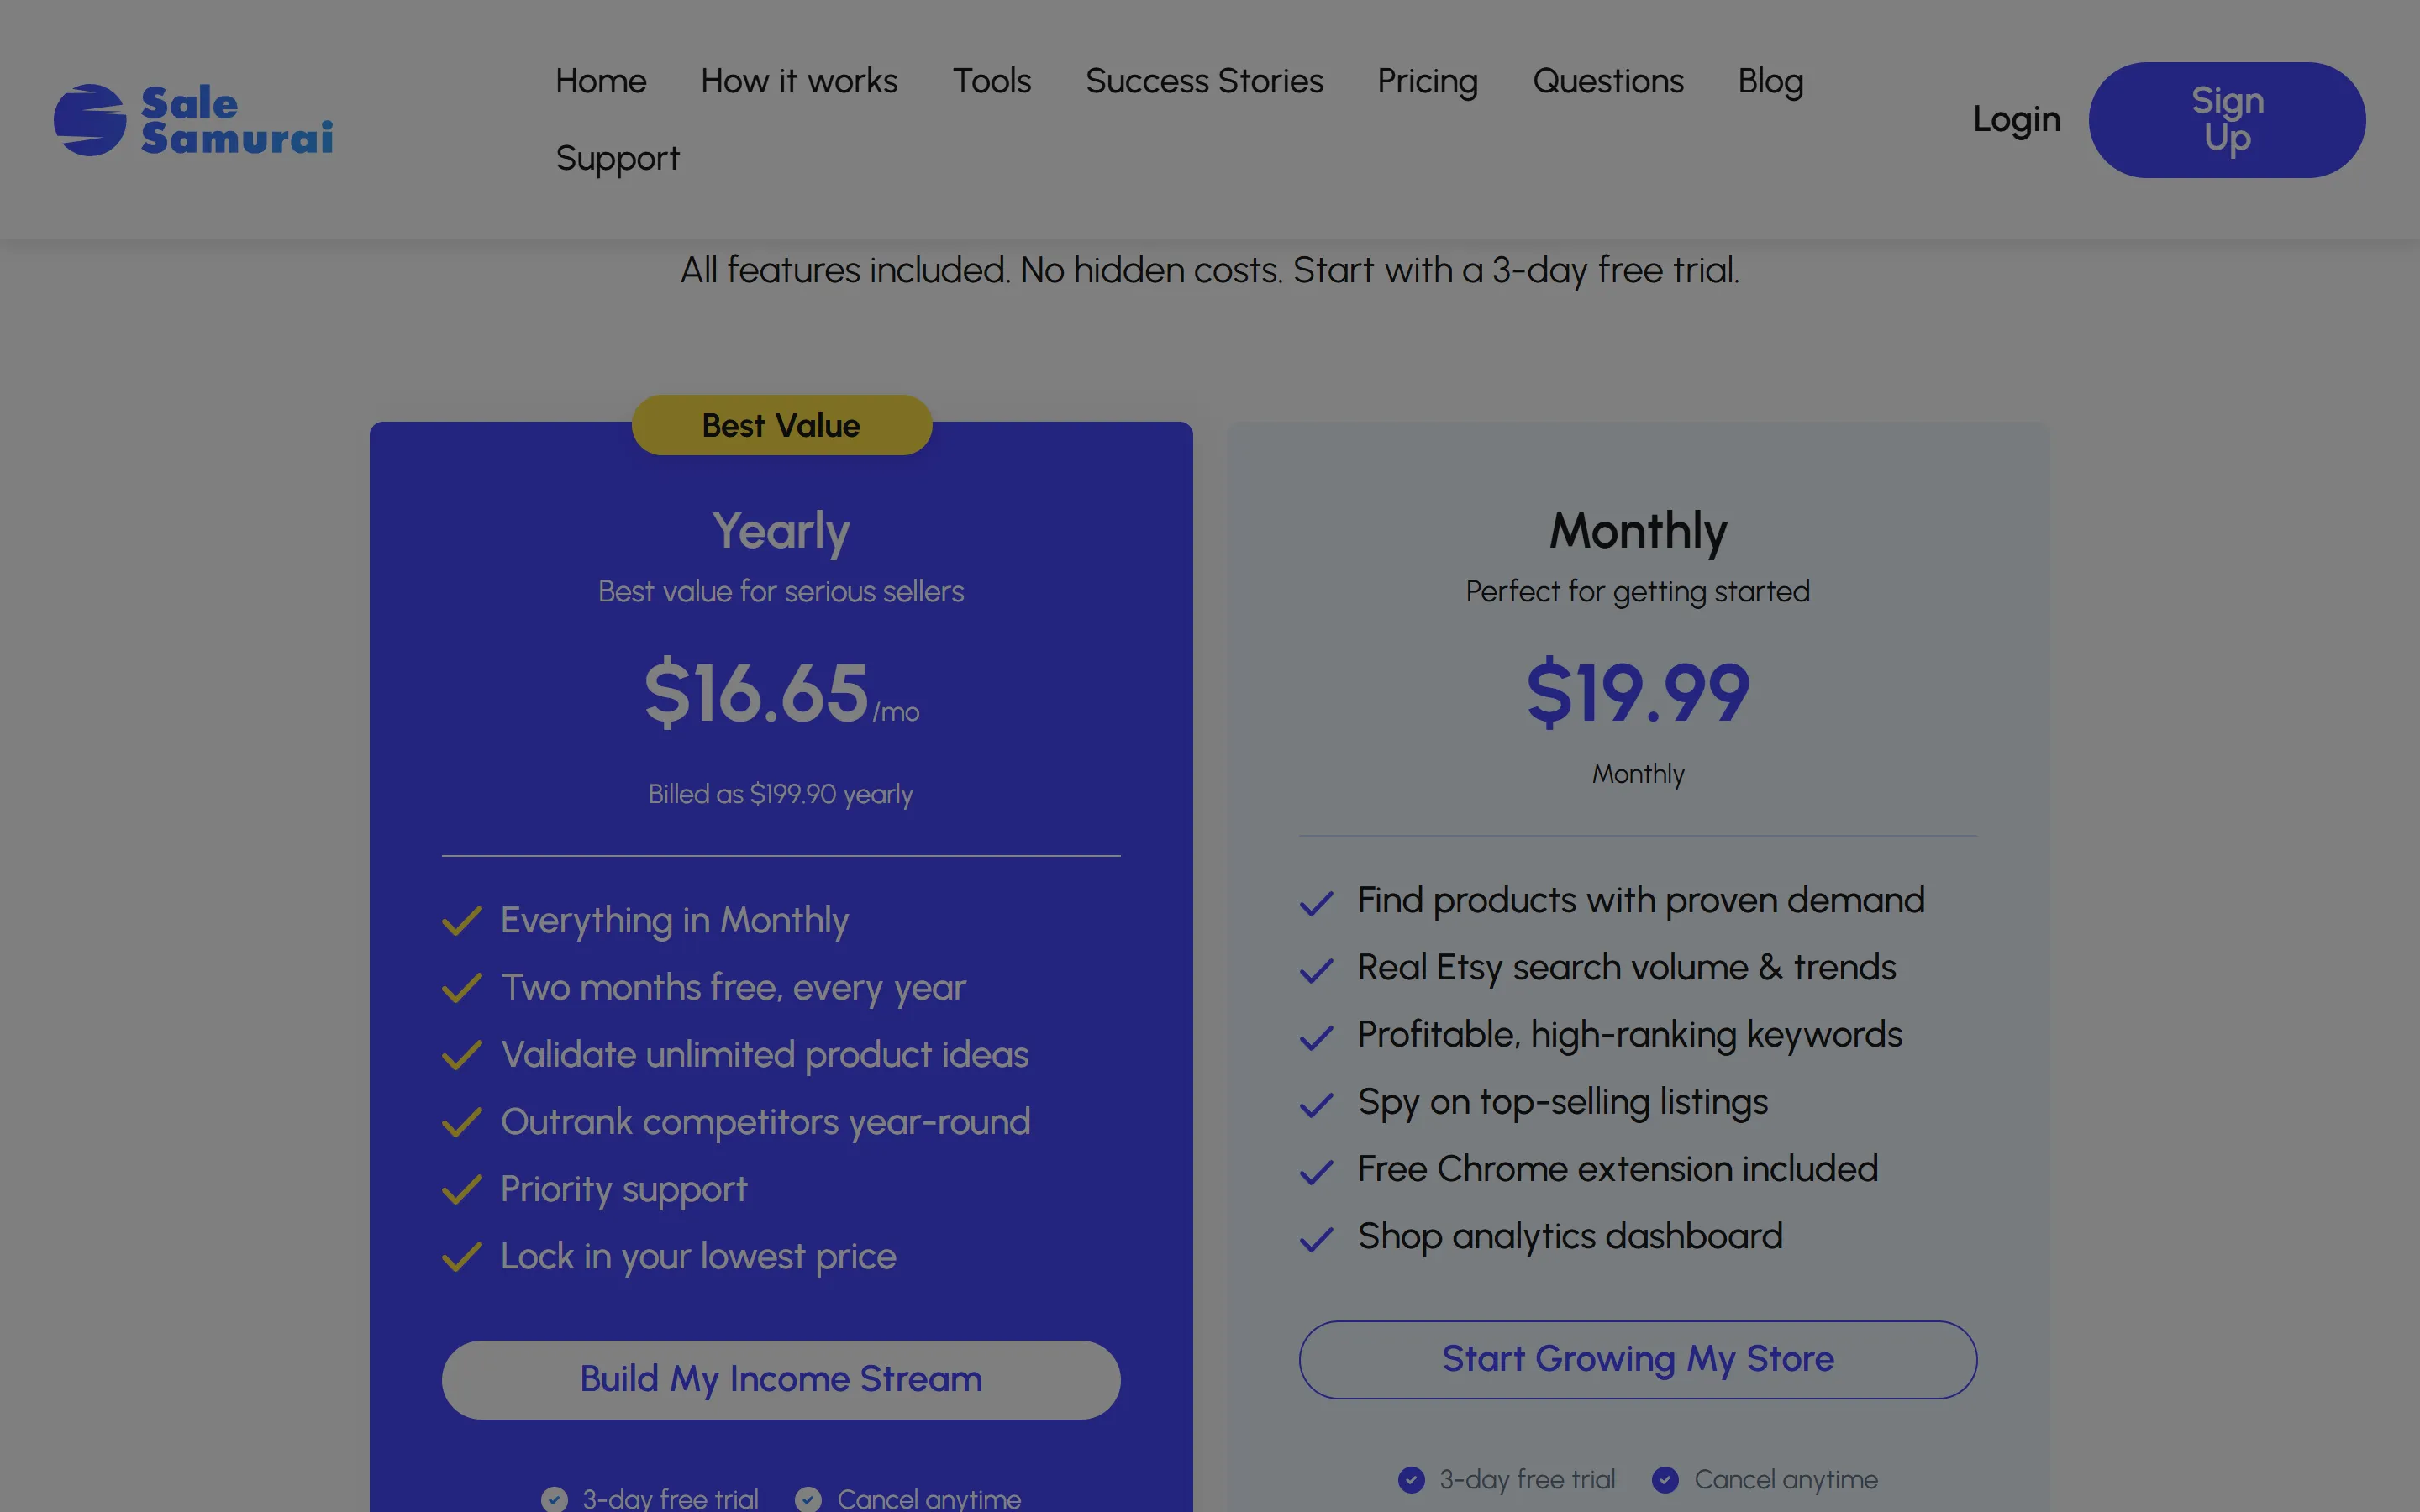2420x1512 pixels.
Task: Click the checkmark beside Everything in Monthly
Action: coord(462,920)
